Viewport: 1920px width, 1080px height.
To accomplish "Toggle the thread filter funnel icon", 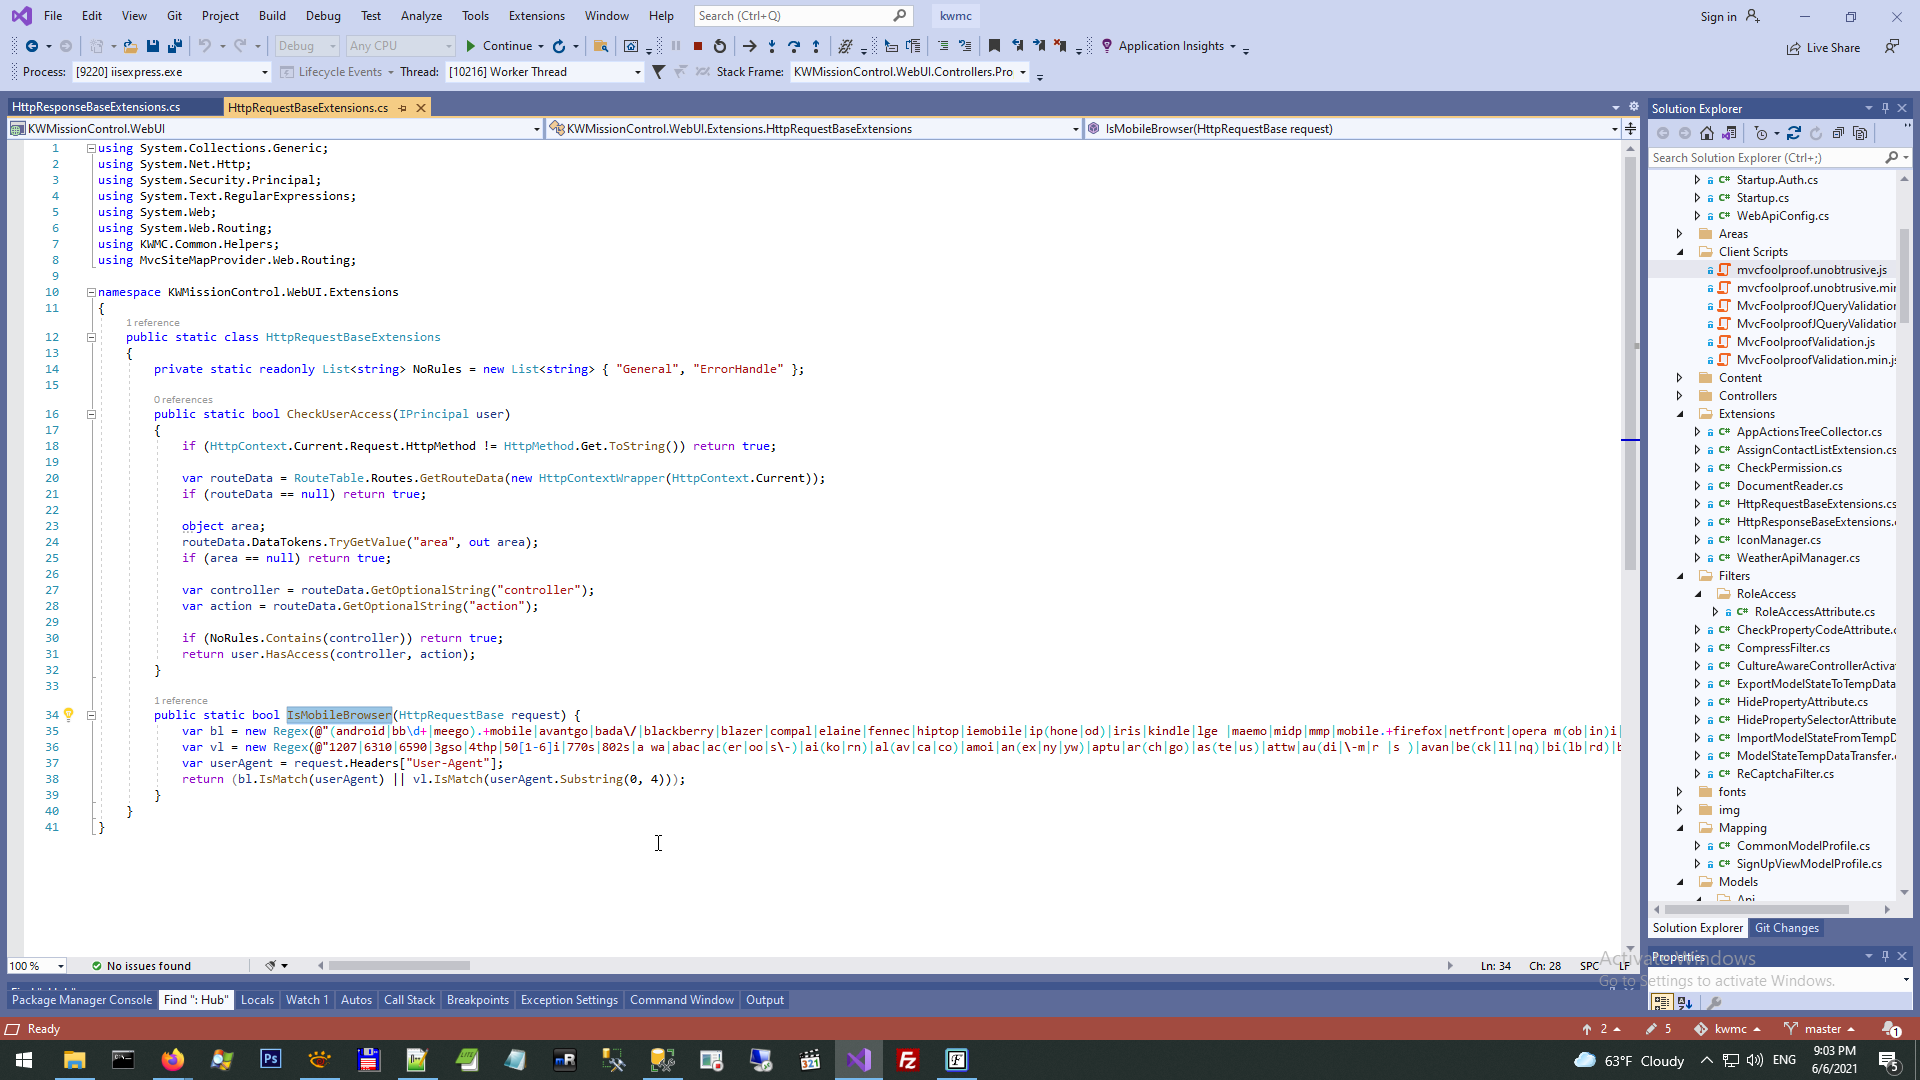I will 658,72.
